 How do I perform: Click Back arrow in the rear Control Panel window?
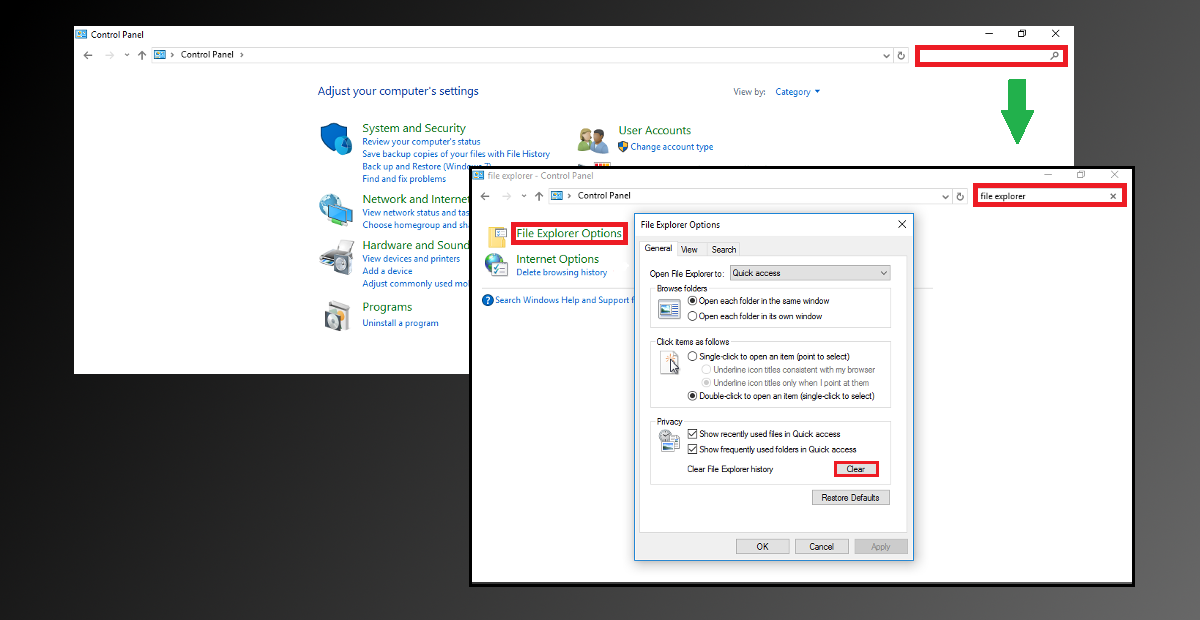click(88, 55)
